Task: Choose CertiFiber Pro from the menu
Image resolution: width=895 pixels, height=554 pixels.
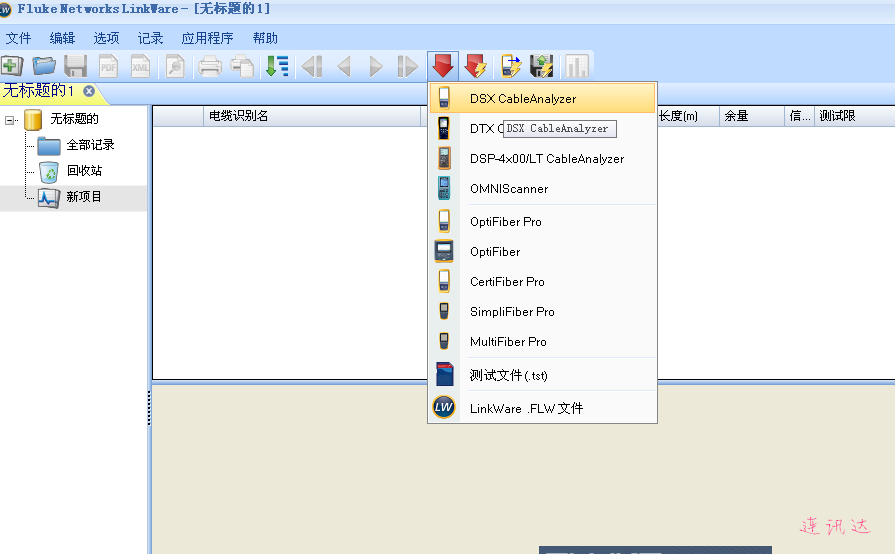Action: 507,282
